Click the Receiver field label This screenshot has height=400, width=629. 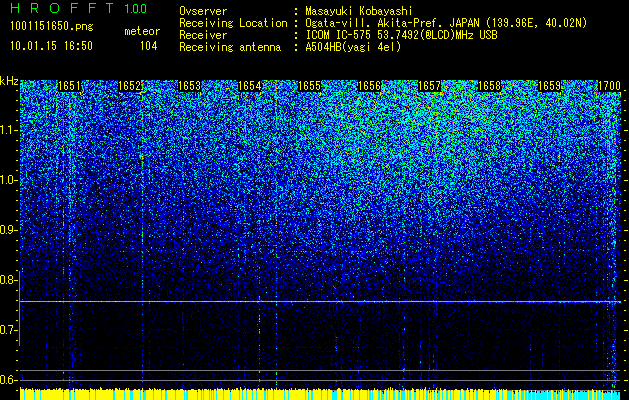click(x=203, y=35)
